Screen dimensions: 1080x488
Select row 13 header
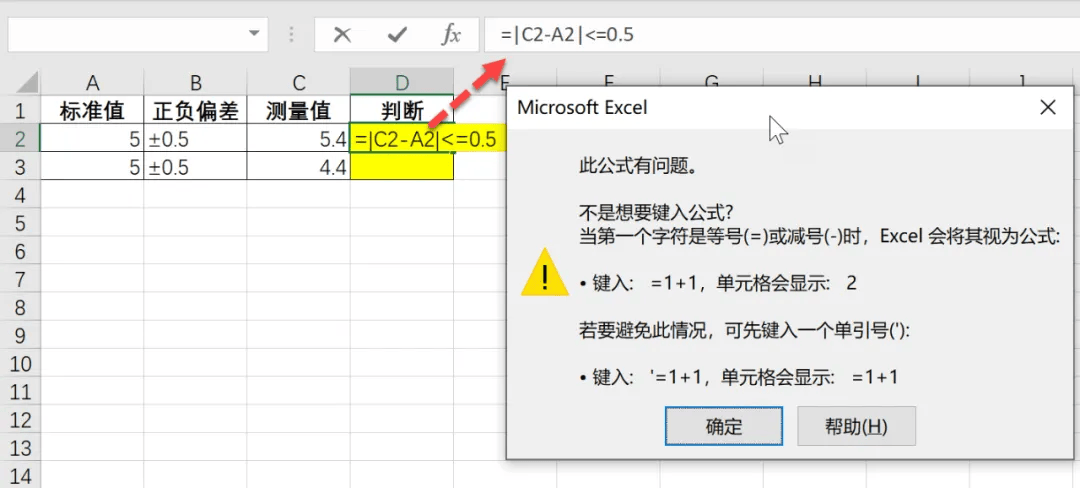20,449
